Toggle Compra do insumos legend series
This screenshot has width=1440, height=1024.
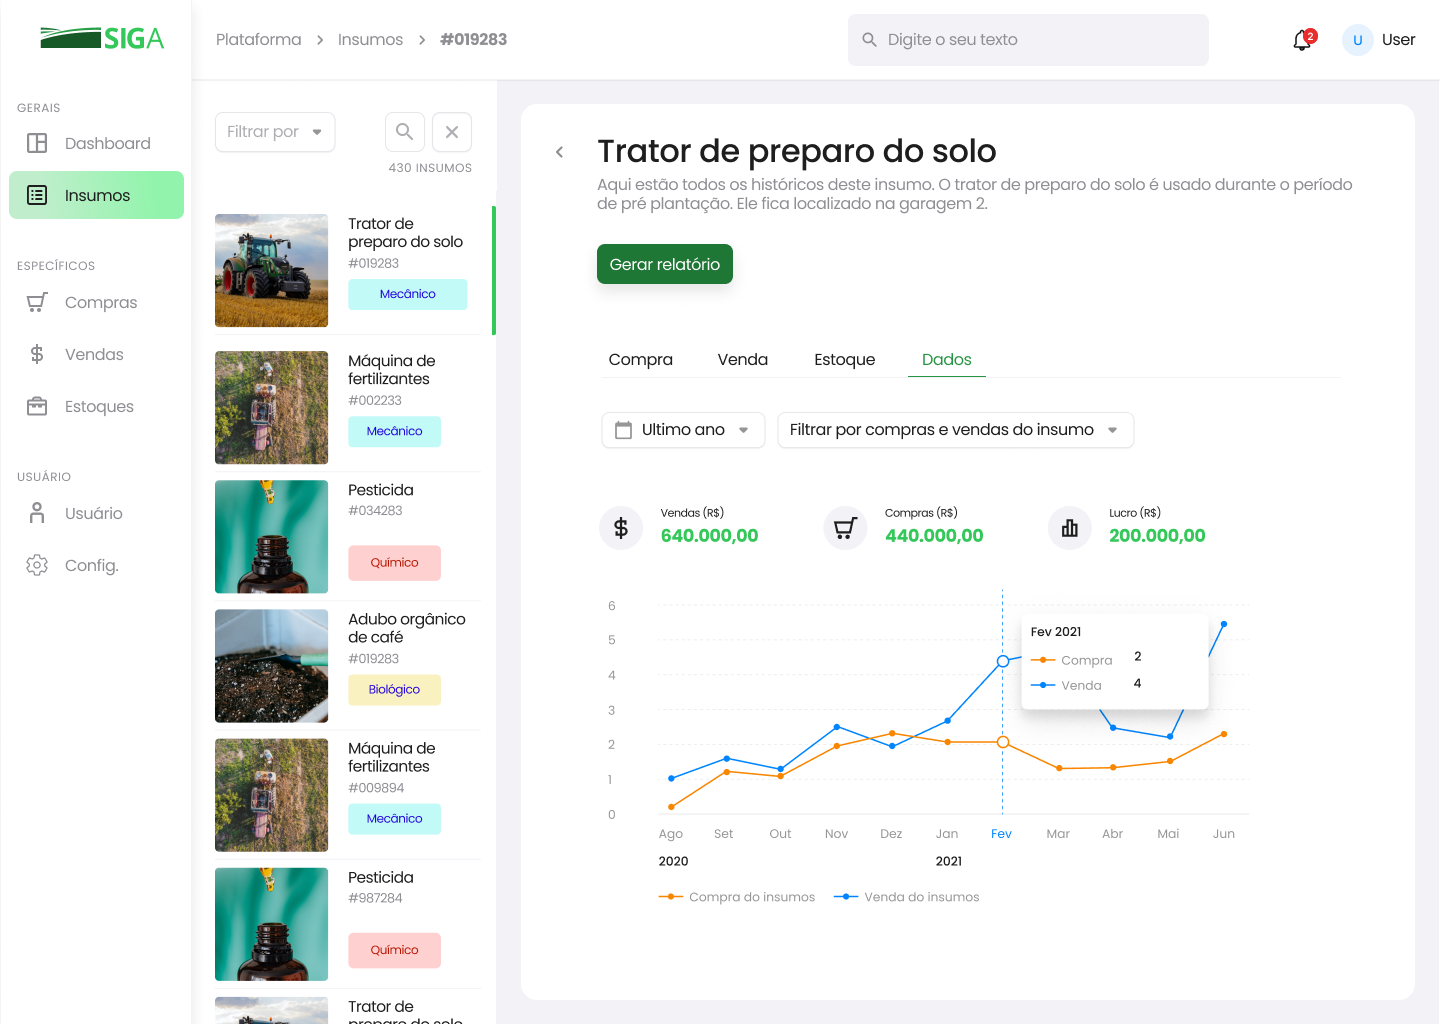[x=737, y=897]
